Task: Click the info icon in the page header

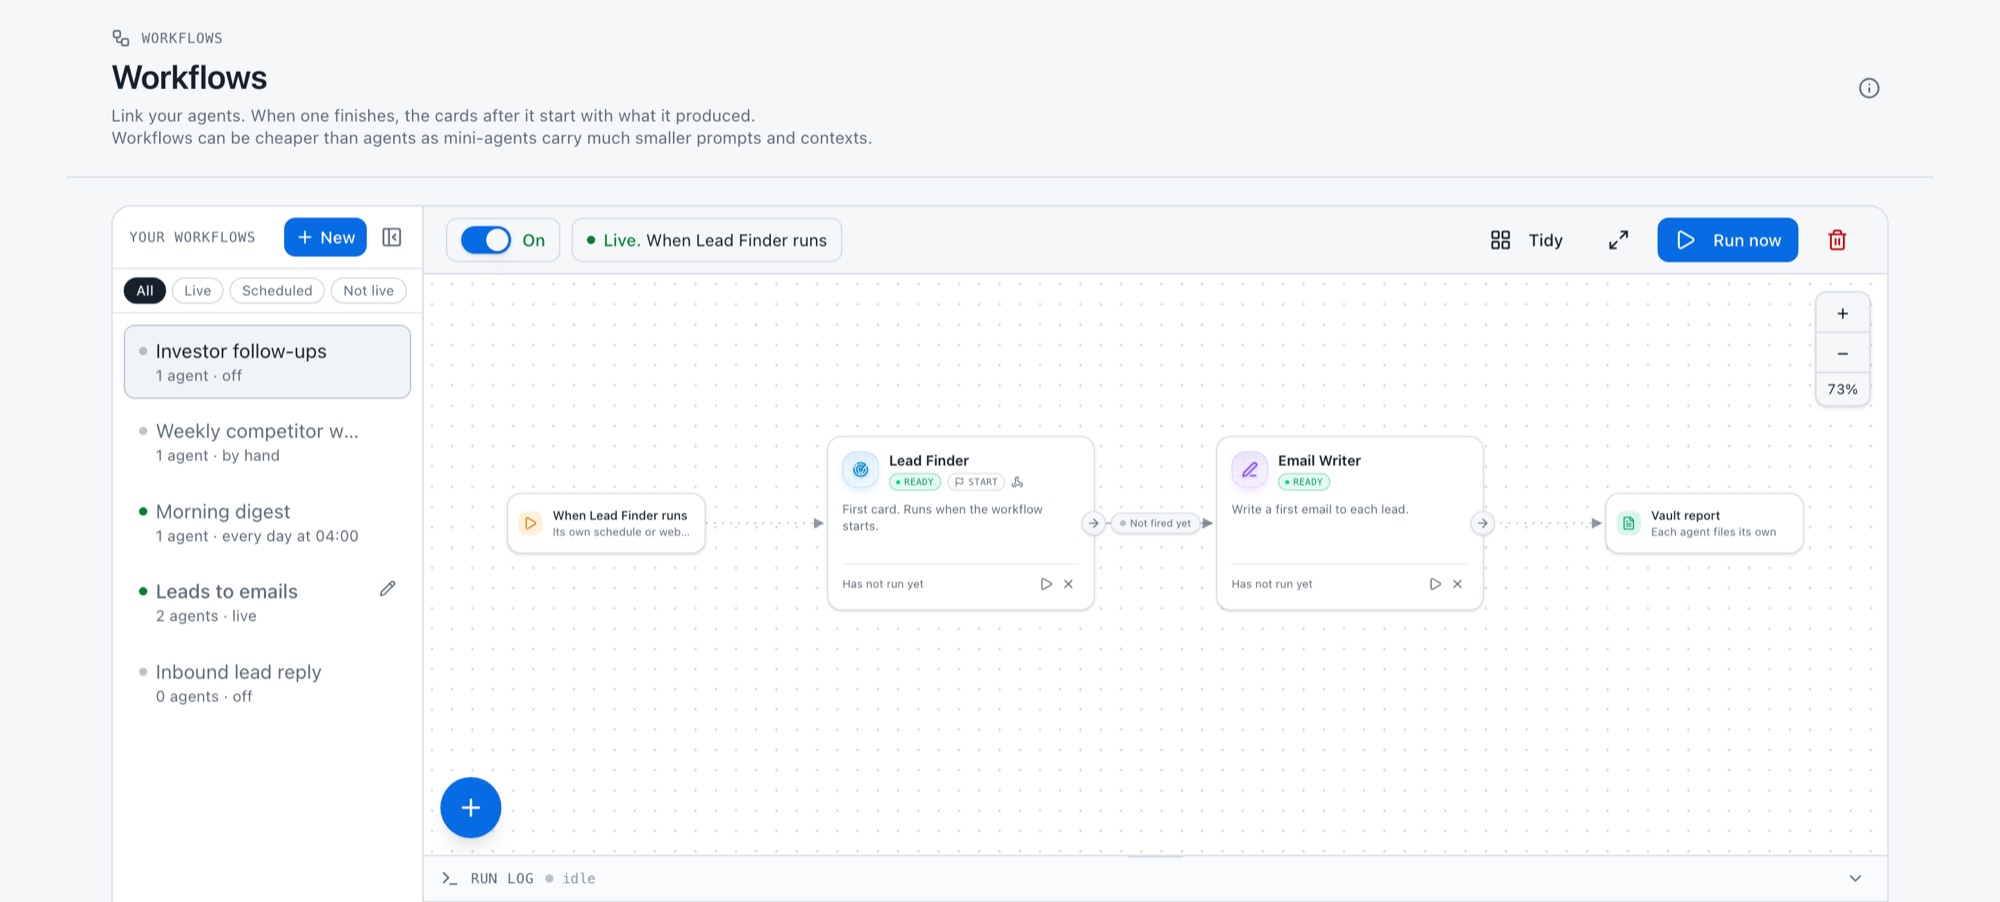Action: tap(1868, 88)
